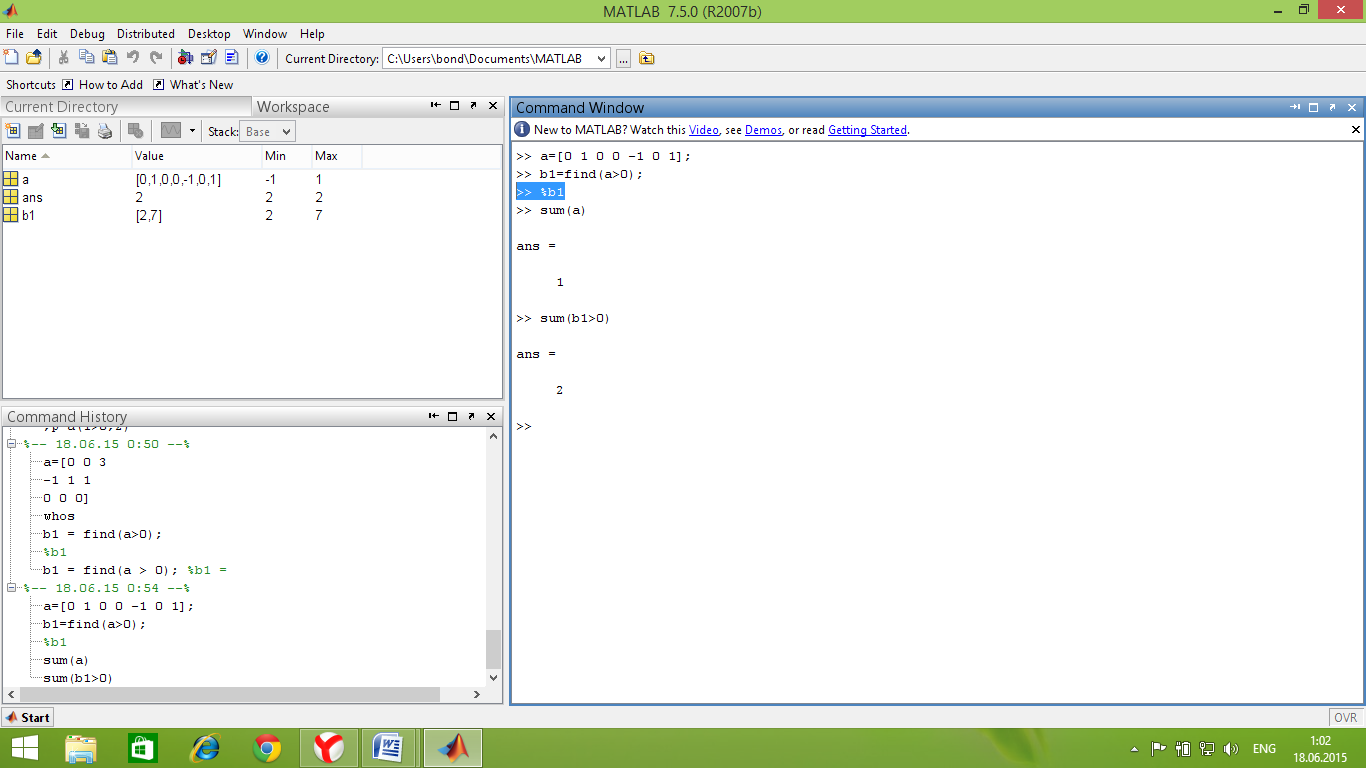
Task: Print the workspace contents
Action: pyautogui.click(x=105, y=131)
